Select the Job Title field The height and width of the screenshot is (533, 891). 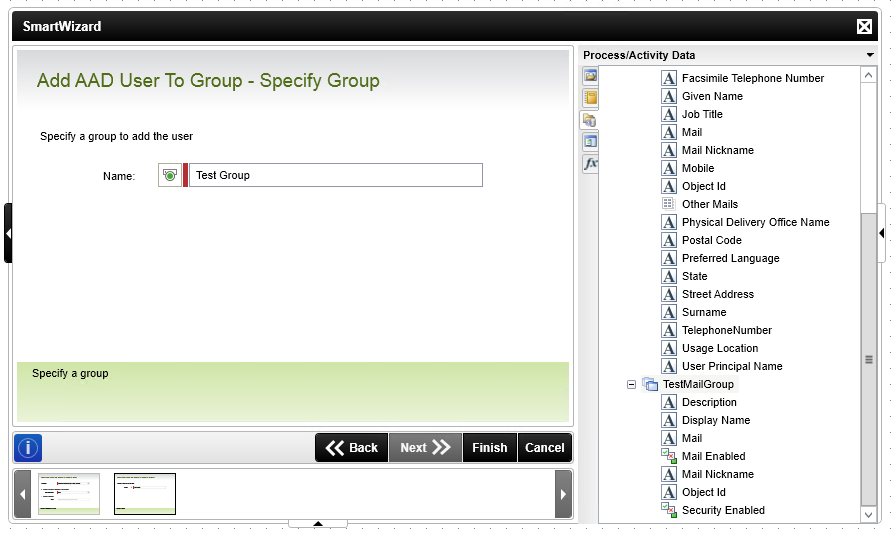click(702, 114)
